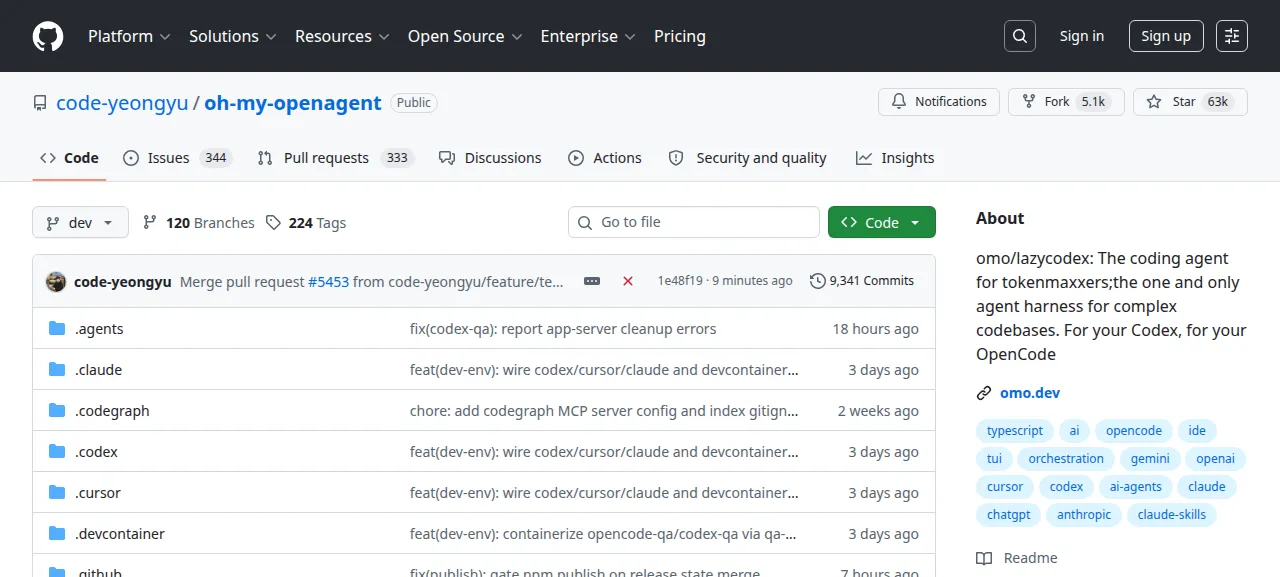1280x577 pixels.
Task: Click the code-yeongyu avatar in commit row
Action: 56,281
